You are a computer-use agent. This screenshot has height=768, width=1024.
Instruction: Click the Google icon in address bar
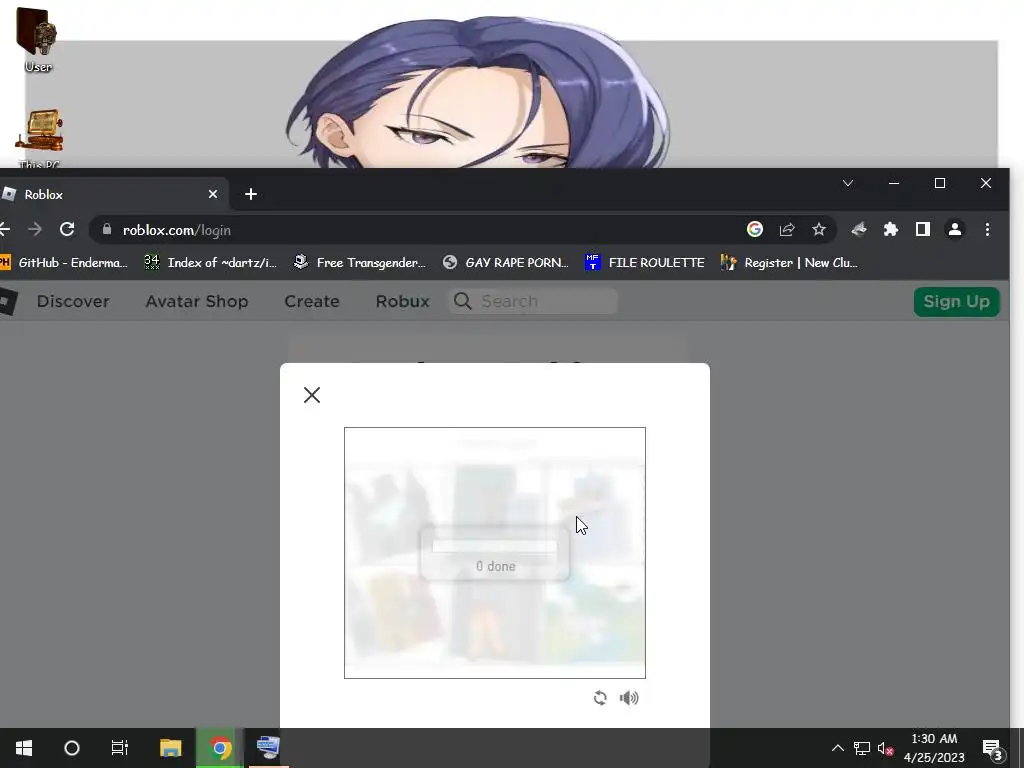click(x=755, y=229)
